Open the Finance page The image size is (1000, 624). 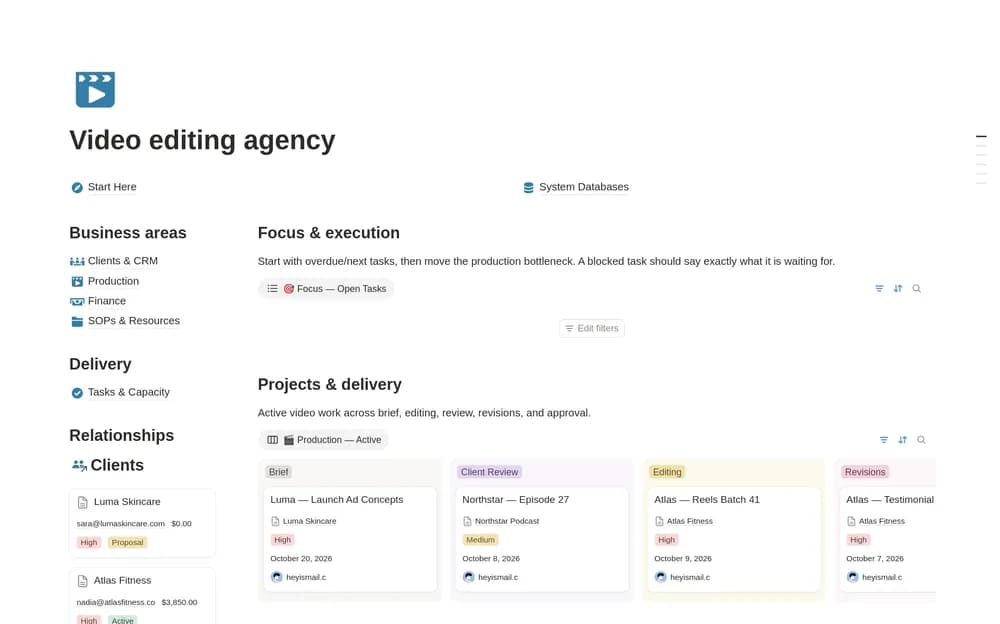[107, 301]
